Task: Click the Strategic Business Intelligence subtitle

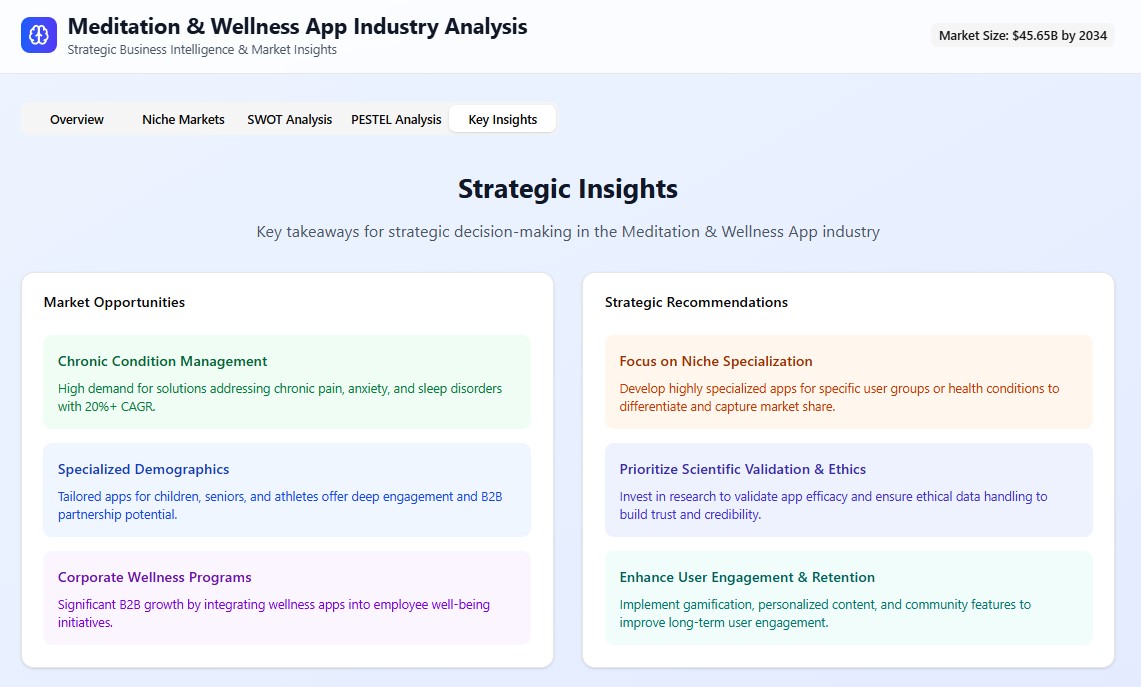Action: click(x=202, y=50)
